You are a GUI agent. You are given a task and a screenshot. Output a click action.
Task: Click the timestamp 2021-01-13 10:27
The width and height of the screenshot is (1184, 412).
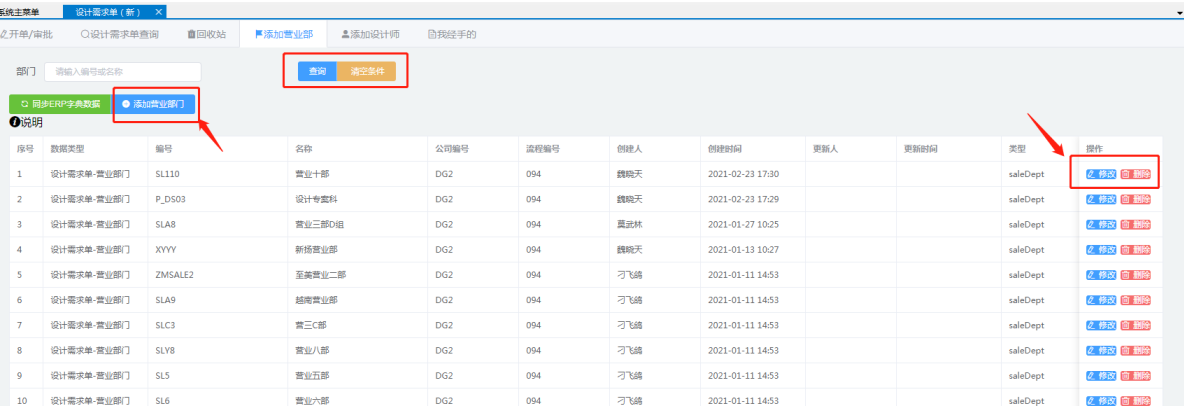click(x=743, y=250)
